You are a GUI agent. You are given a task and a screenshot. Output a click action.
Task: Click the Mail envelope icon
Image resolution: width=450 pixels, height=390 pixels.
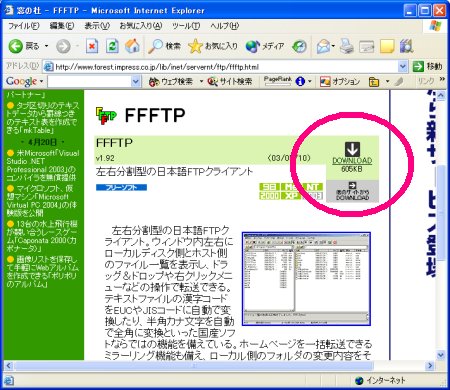323,46
